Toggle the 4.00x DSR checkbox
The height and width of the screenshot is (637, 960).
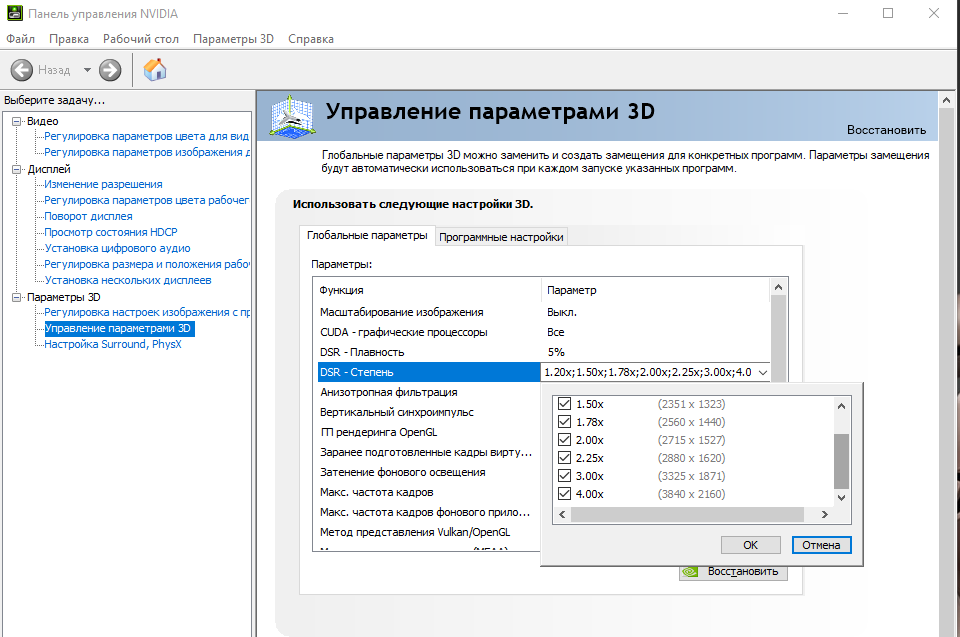[x=564, y=494]
